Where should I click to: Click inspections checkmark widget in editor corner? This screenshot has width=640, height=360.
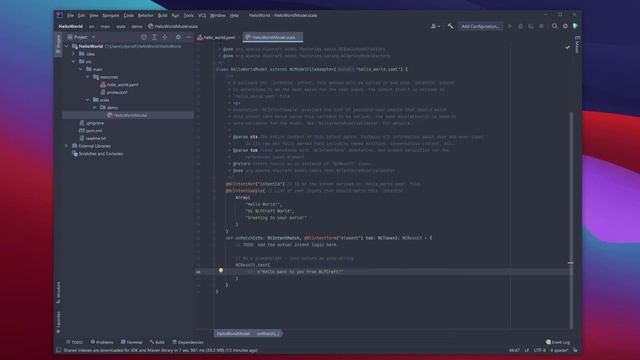[567, 47]
